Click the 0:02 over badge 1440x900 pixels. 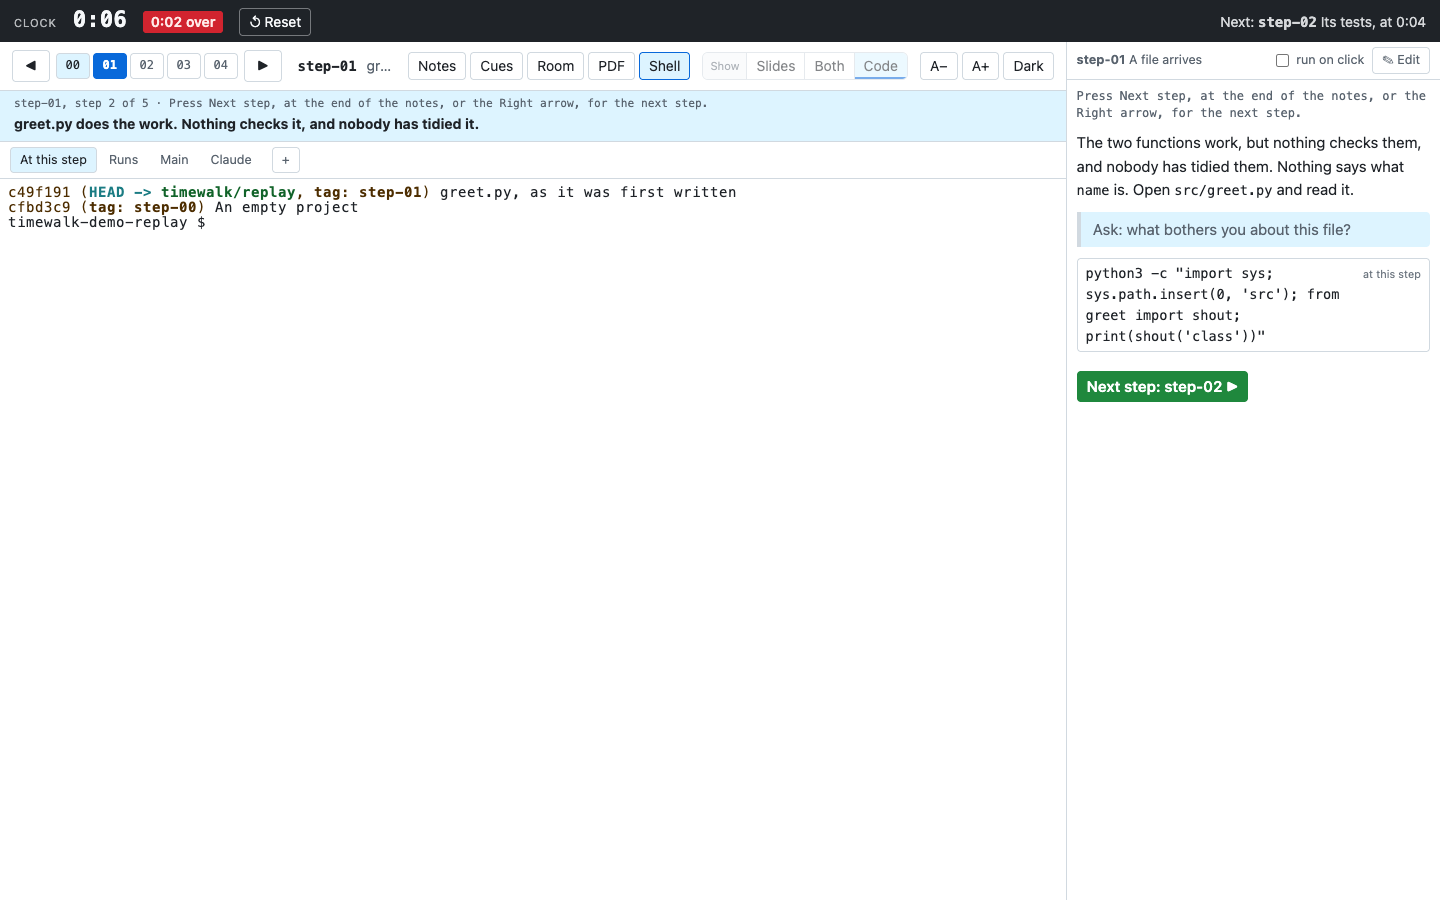[183, 22]
